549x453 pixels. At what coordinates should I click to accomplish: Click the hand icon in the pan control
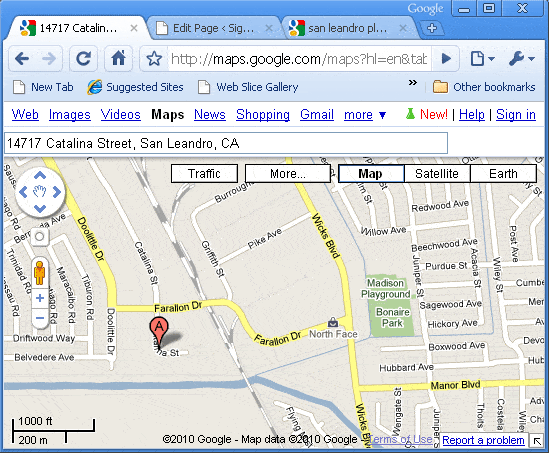40,191
